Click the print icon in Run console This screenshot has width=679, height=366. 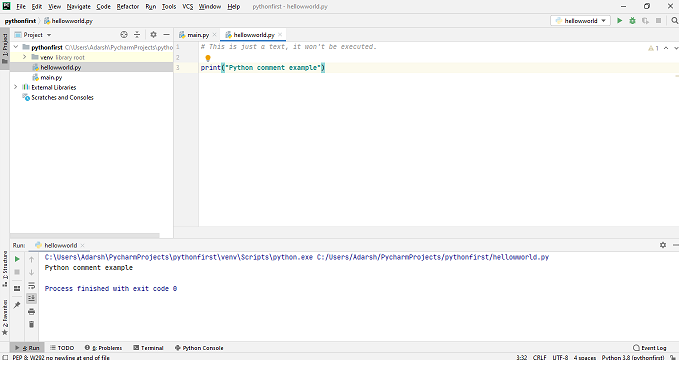click(x=31, y=311)
